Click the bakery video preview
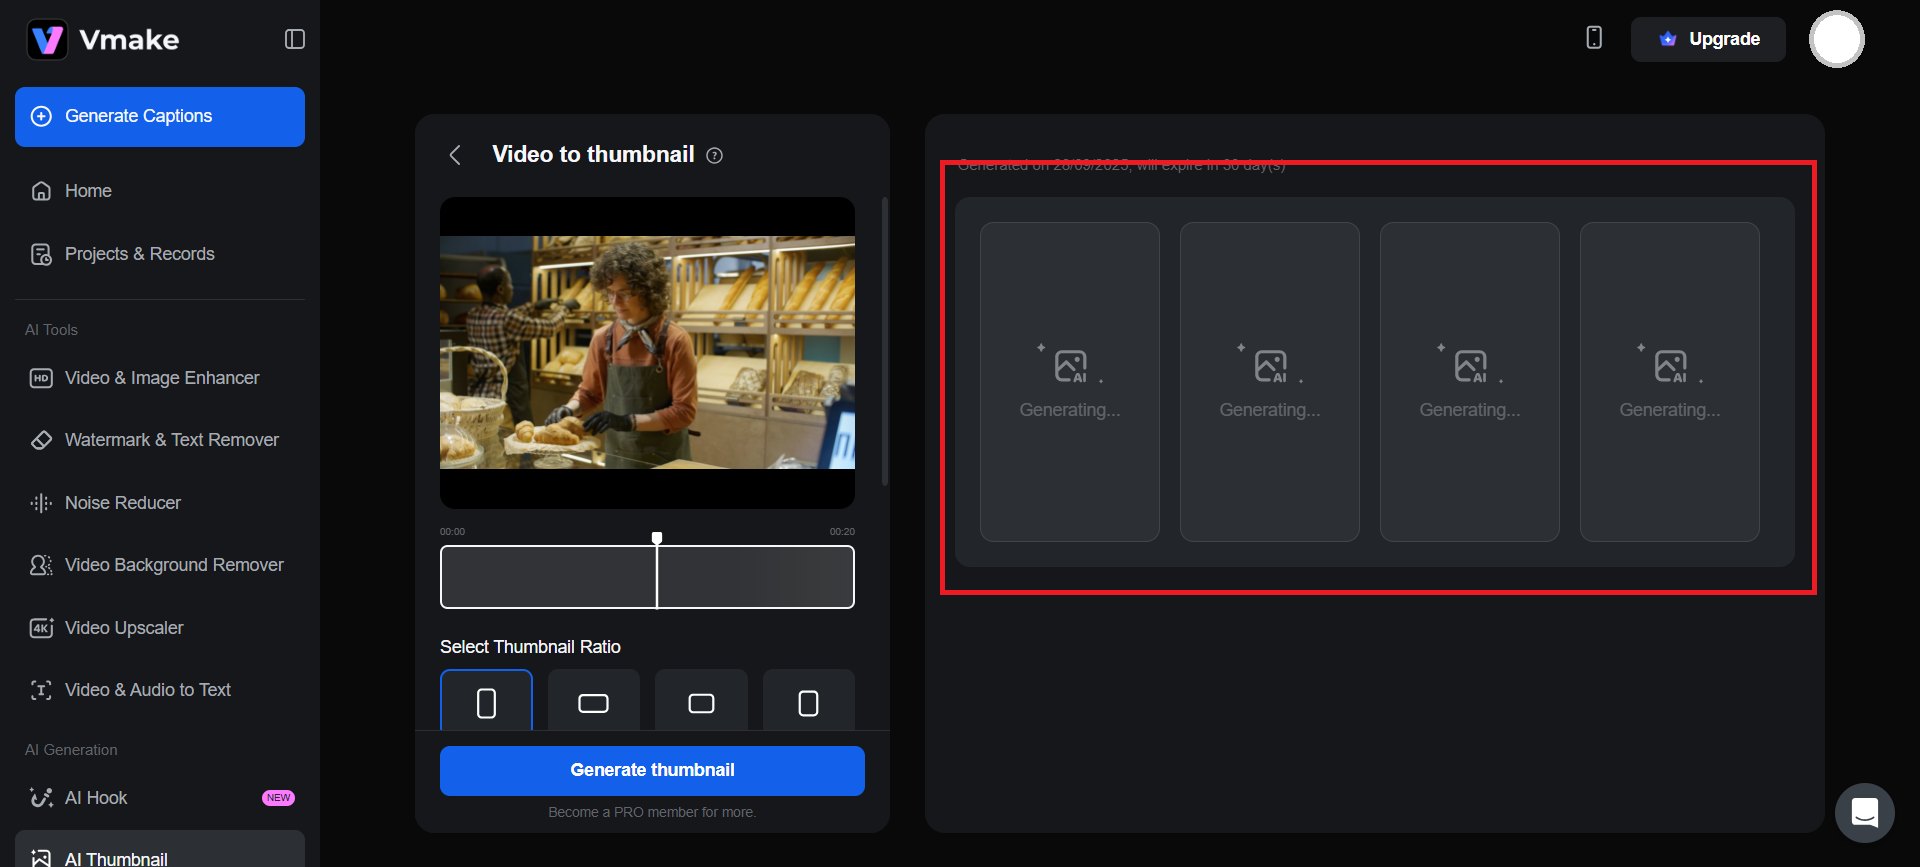Screen dimensions: 1920x867 tap(647, 352)
